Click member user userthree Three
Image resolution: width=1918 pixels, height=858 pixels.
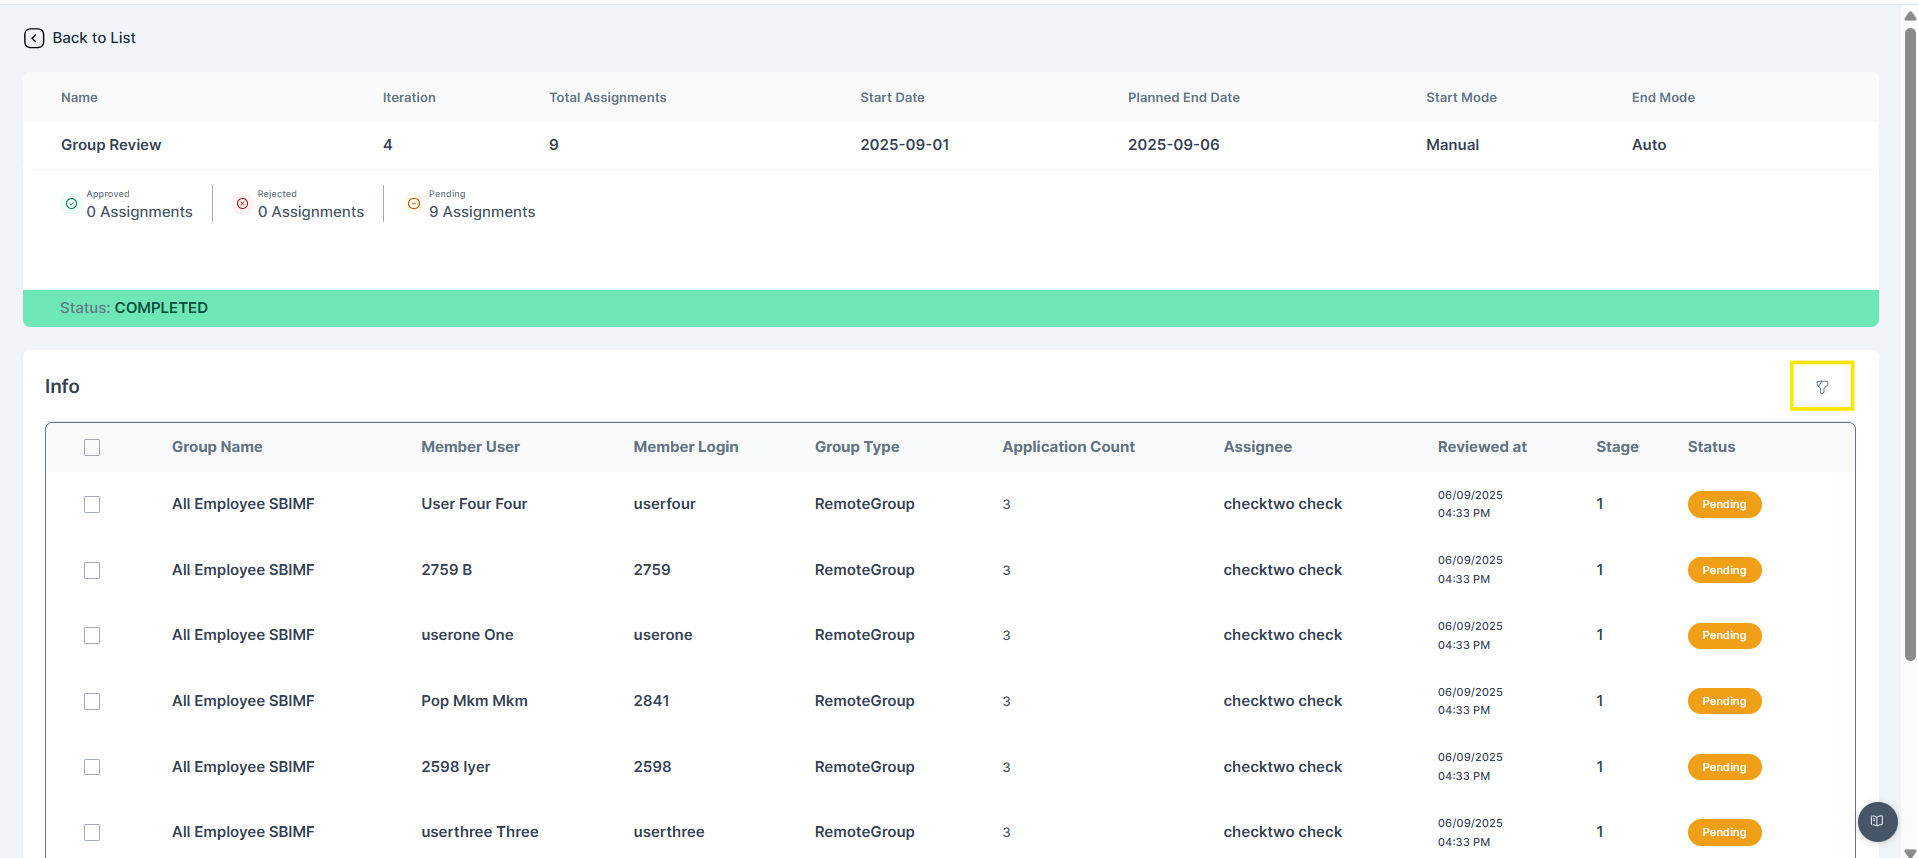[480, 832]
